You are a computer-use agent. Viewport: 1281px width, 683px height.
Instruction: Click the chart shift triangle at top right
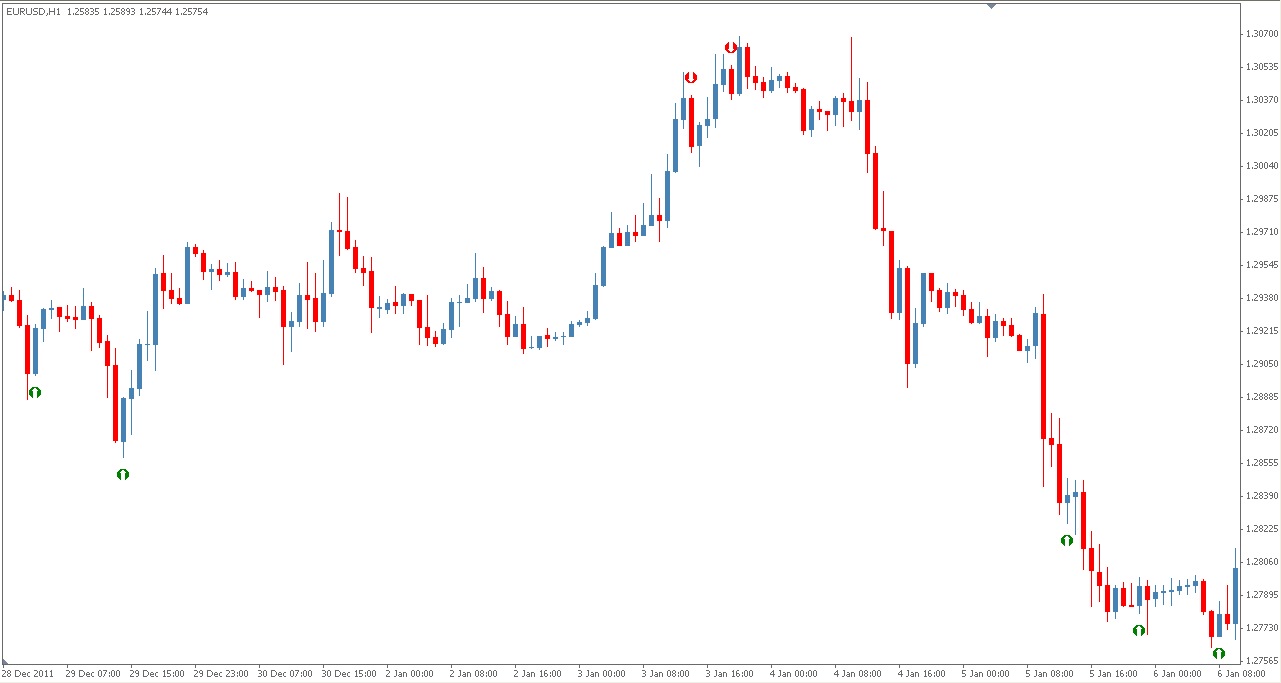[991, 7]
